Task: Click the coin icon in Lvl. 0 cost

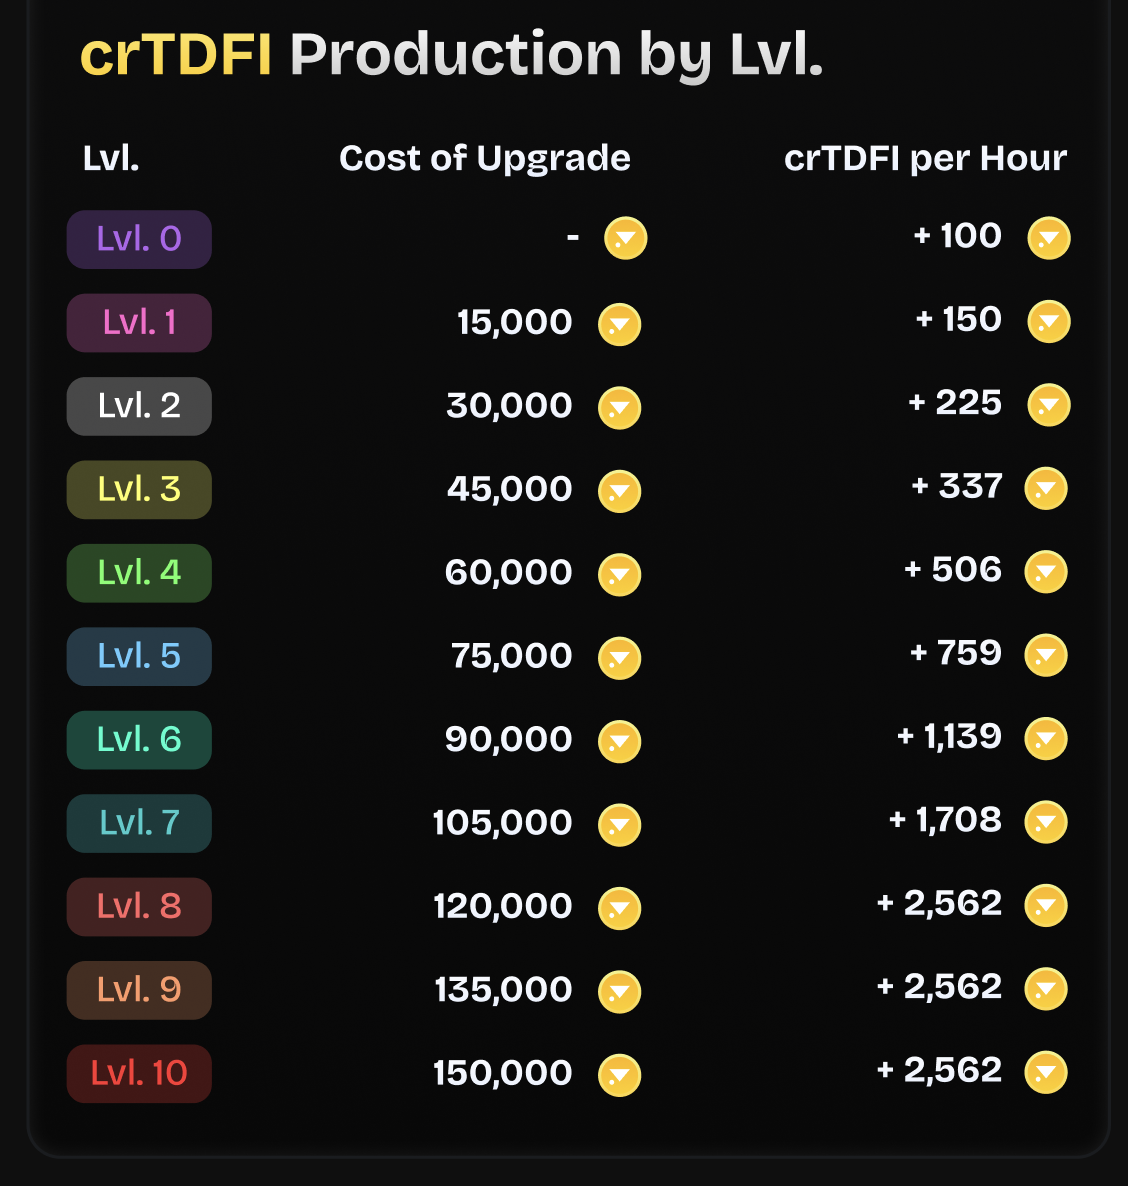Action: [x=625, y=238]
